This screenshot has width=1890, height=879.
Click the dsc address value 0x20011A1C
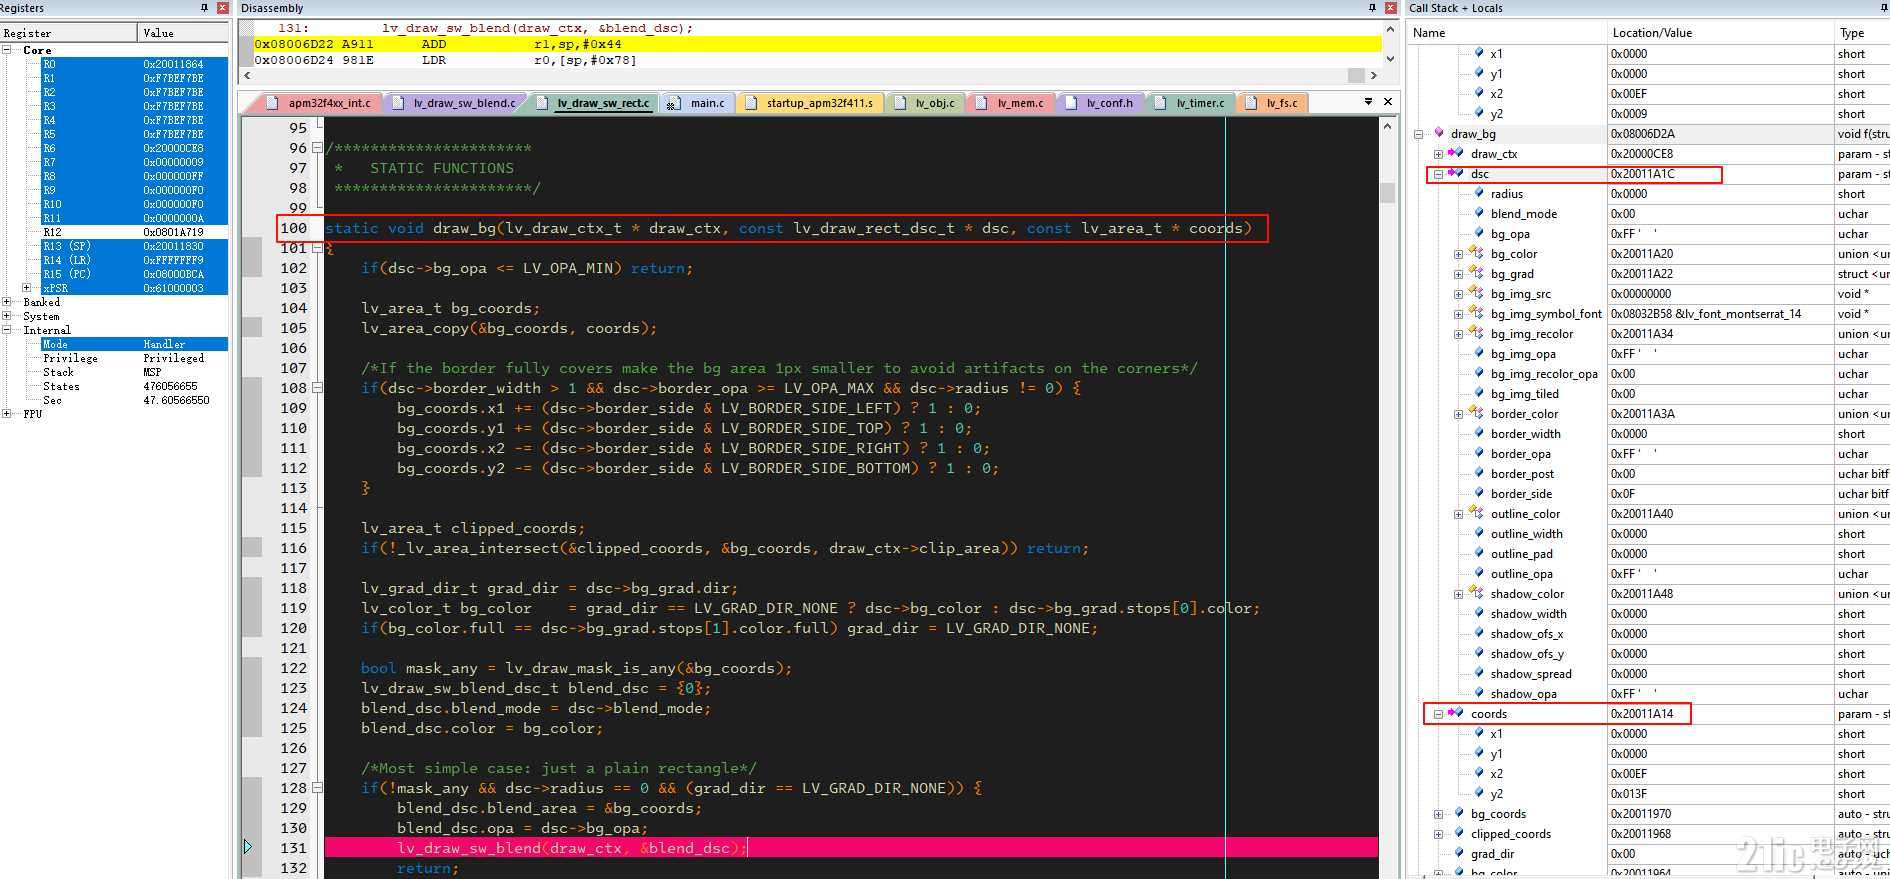click(x=1642, y=174)
